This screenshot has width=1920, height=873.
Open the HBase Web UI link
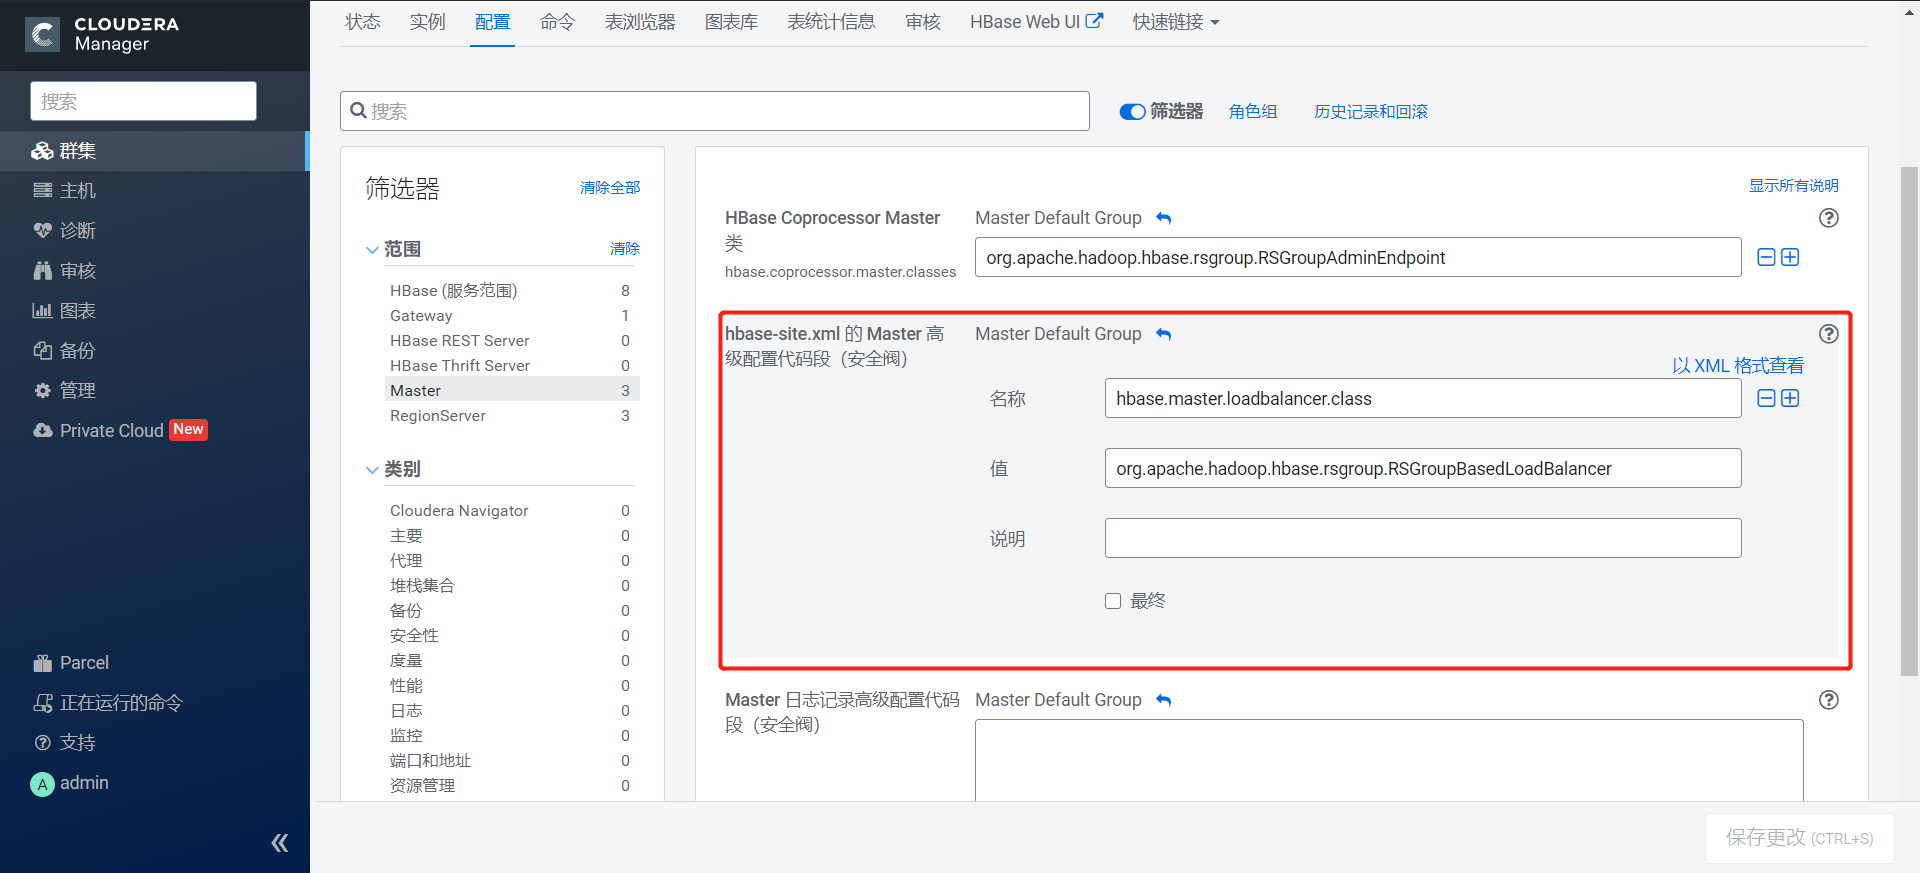[1036, 22]
